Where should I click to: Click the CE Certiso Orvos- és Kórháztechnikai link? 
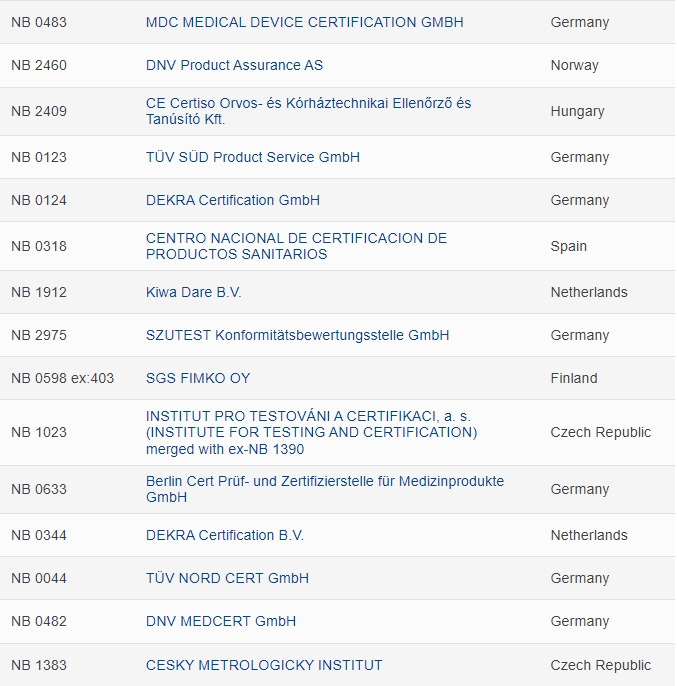(309, 111)
